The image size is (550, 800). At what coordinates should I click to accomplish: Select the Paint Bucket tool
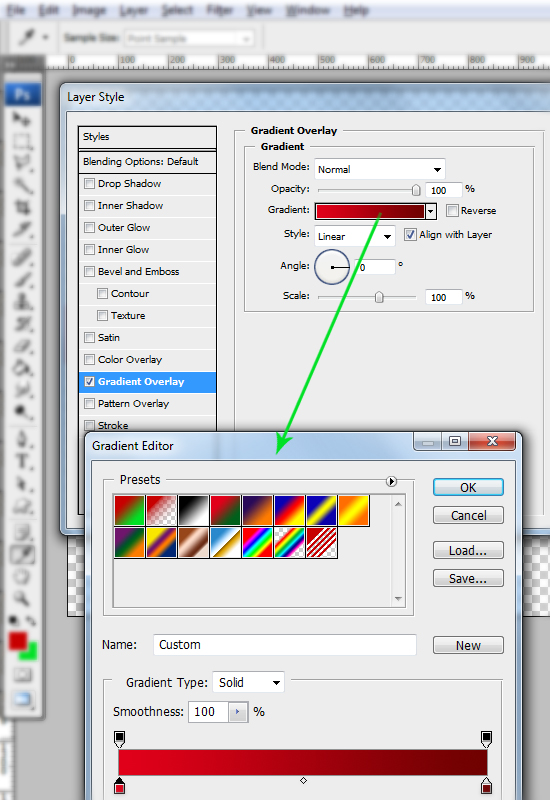click(x=21, y=368)
